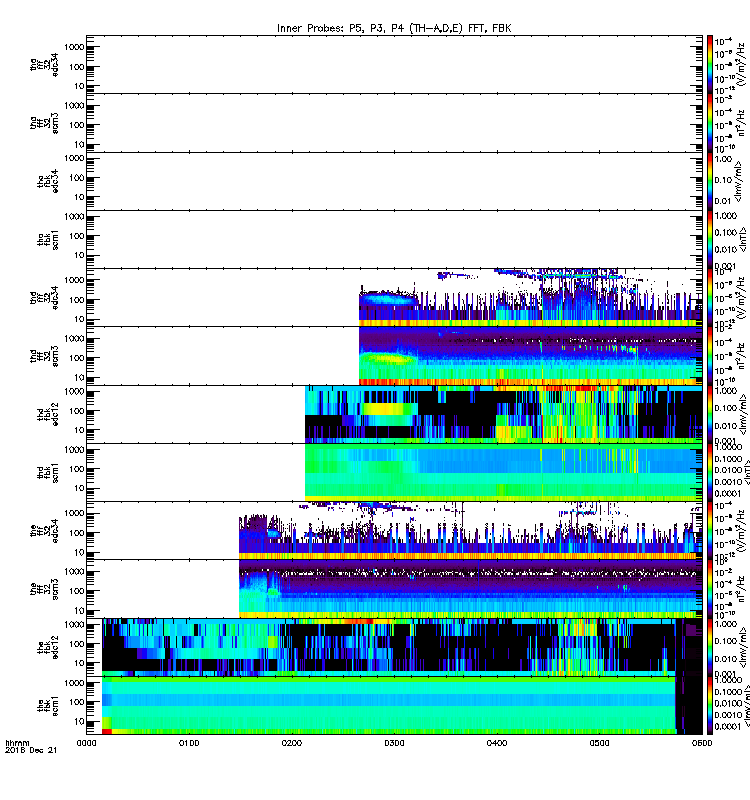Click the "the fff 32 scm3" panel label
This screenshot has width=750, height=800.
[44, 589]
